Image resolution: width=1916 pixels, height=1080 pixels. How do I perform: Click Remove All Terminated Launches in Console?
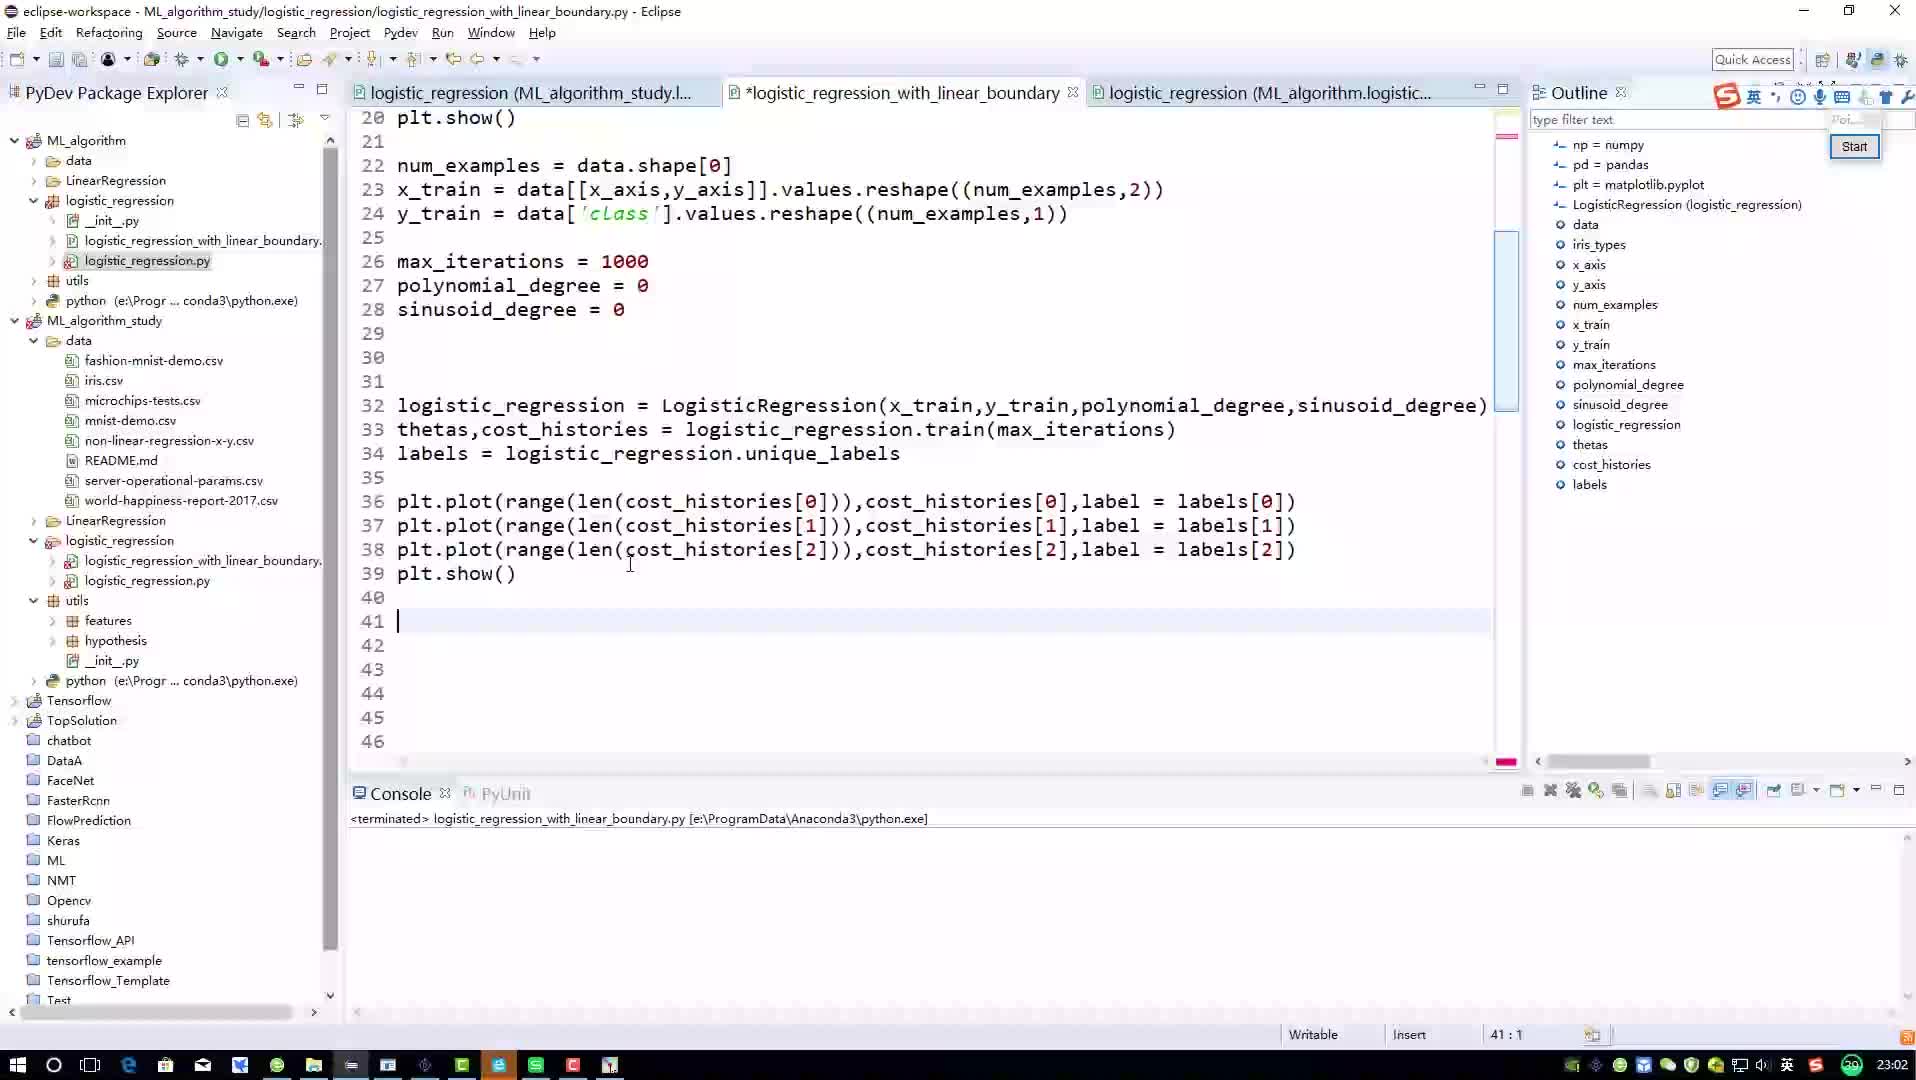1573,790
